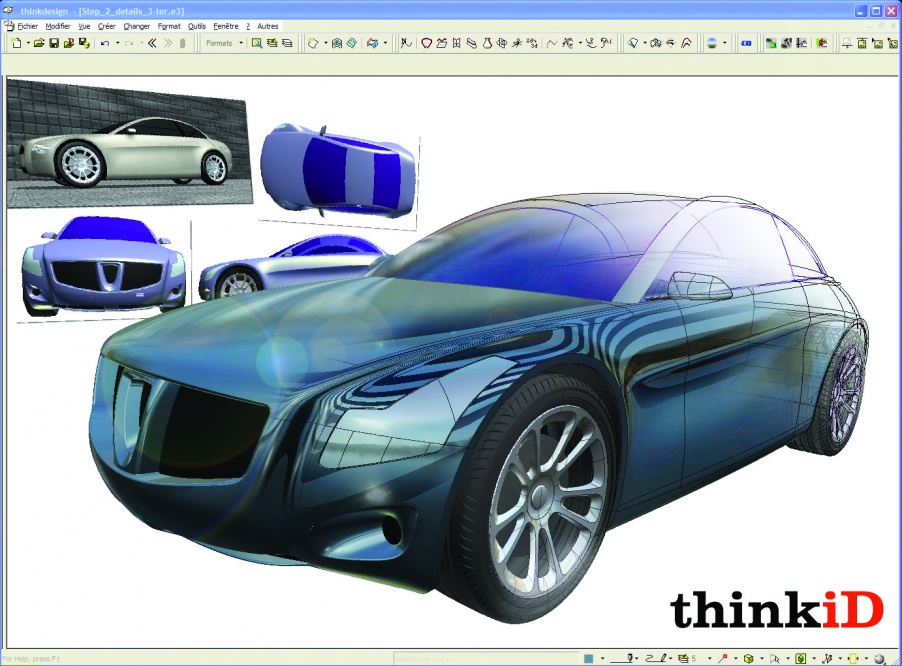The height and width of the screenshot is (666, 902).
Task: Open the Format menu
Action: pyautogui.click(x=169, y=26)
